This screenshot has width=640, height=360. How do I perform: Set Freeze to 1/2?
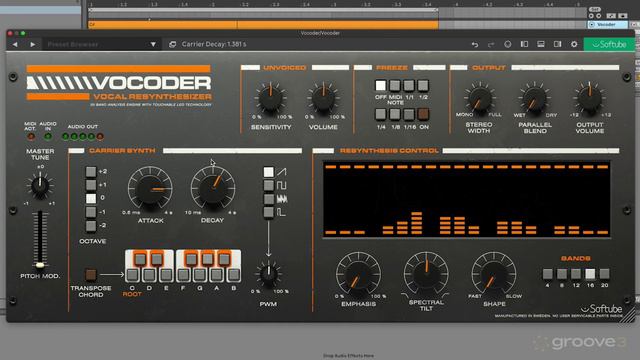[x=423, y=85]
